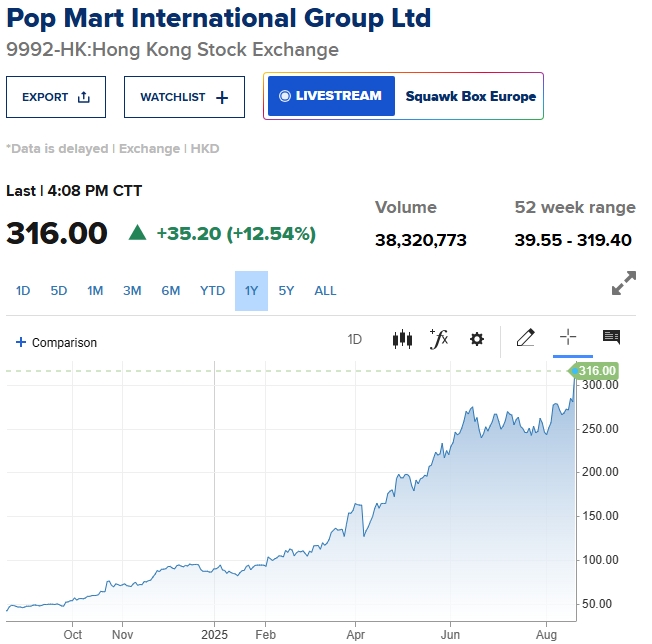Expand chart to full screen
This screenshot has height=644, width=652.
(624, 284)
